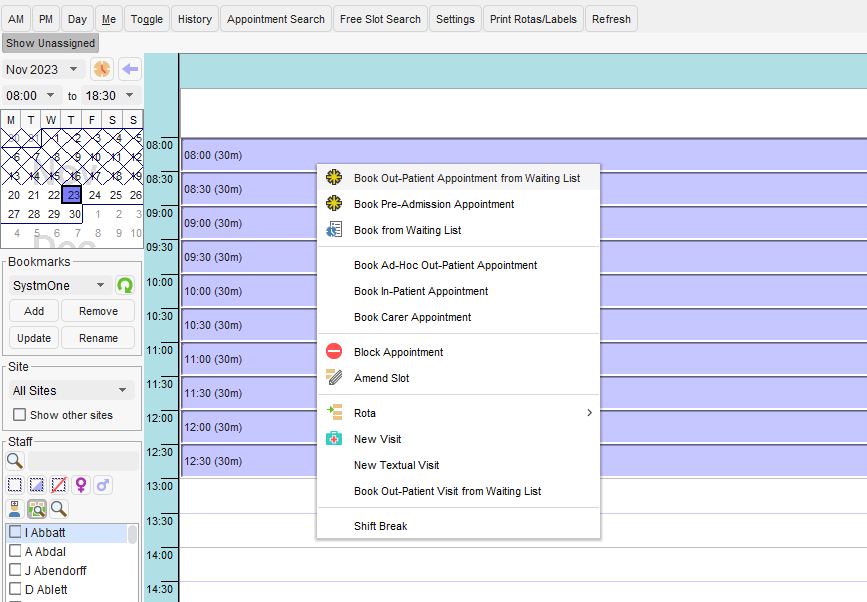Click the purple back arrow icon
This screenshot has width=867, height=602.
pyautogui.click(x=130, y=69)
